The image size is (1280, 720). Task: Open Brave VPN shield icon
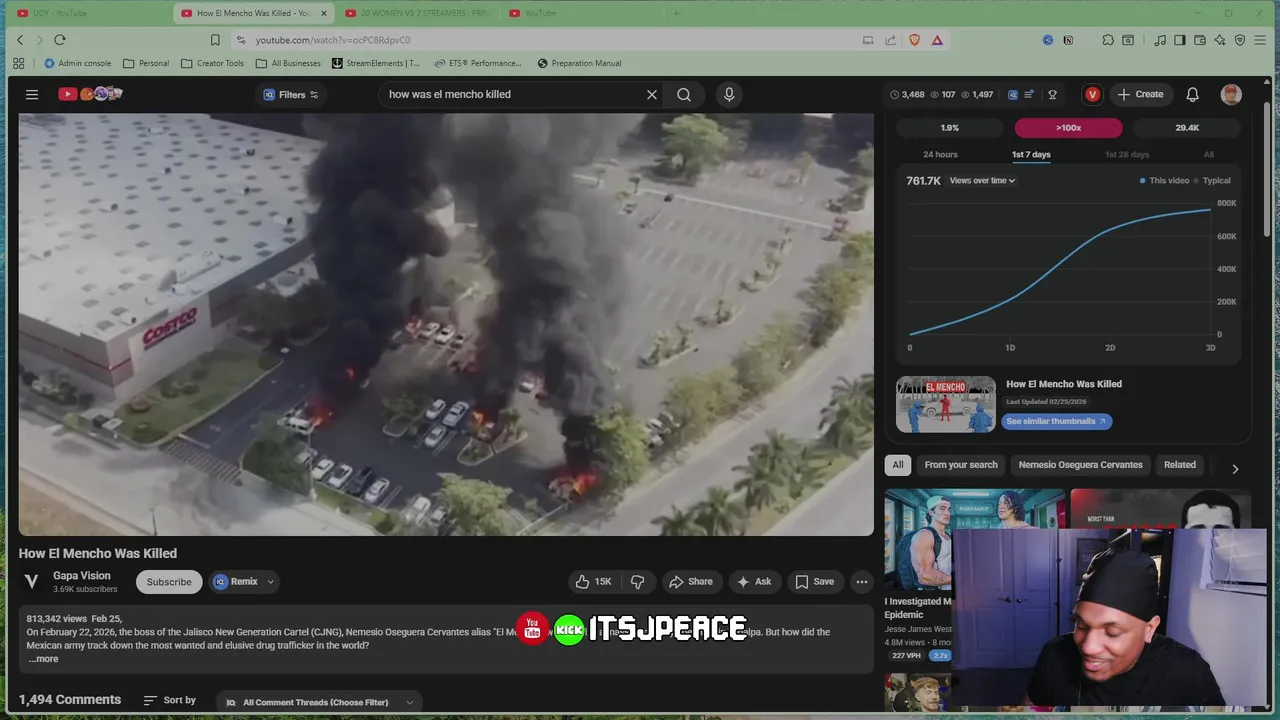[1240, 40]
